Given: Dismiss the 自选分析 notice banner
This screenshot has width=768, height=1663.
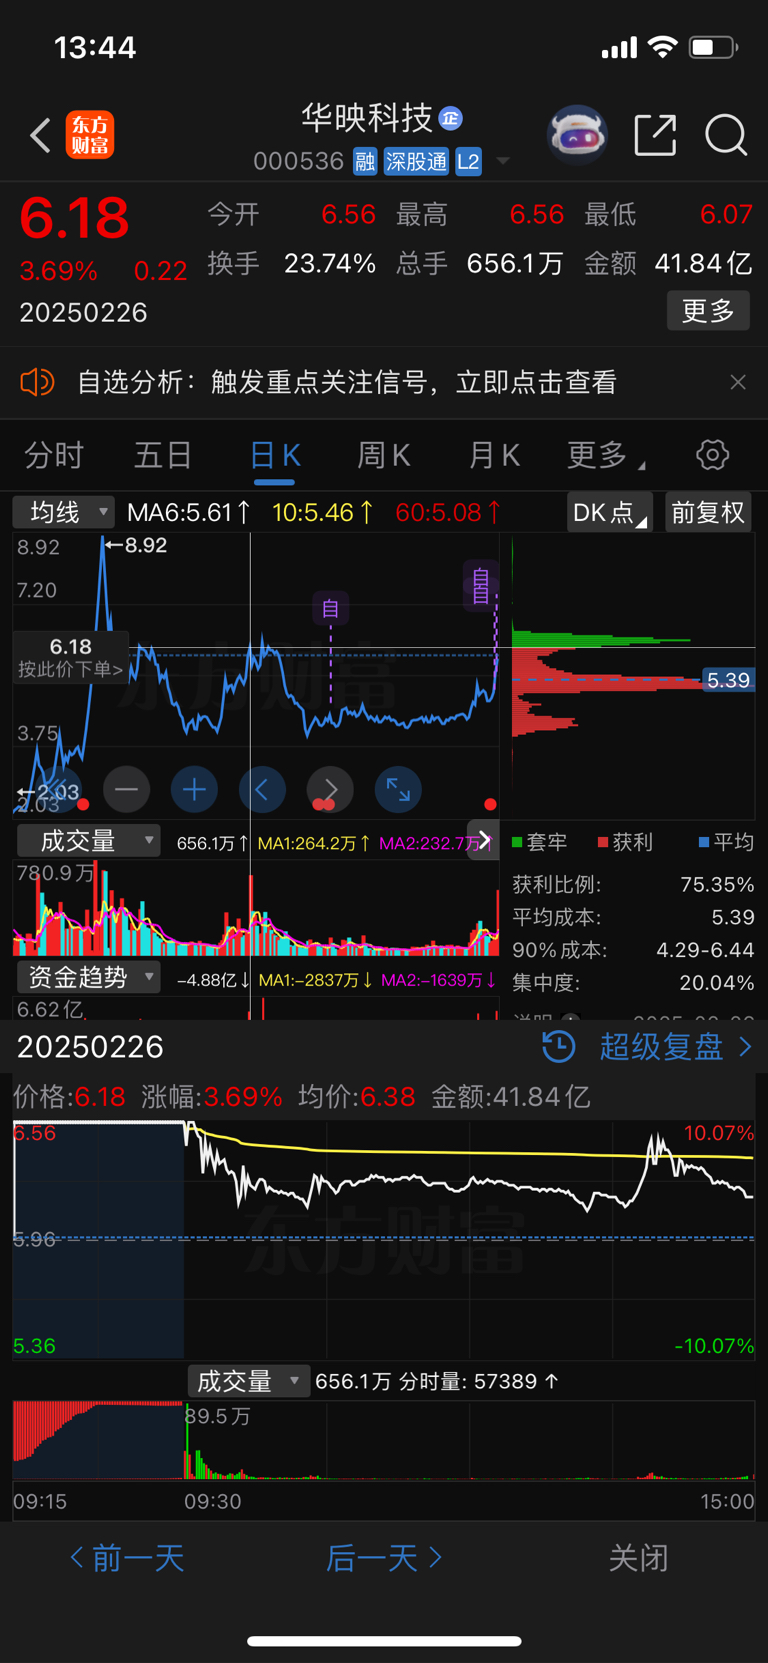Looking at the screenshot, I should coord(738,382).
